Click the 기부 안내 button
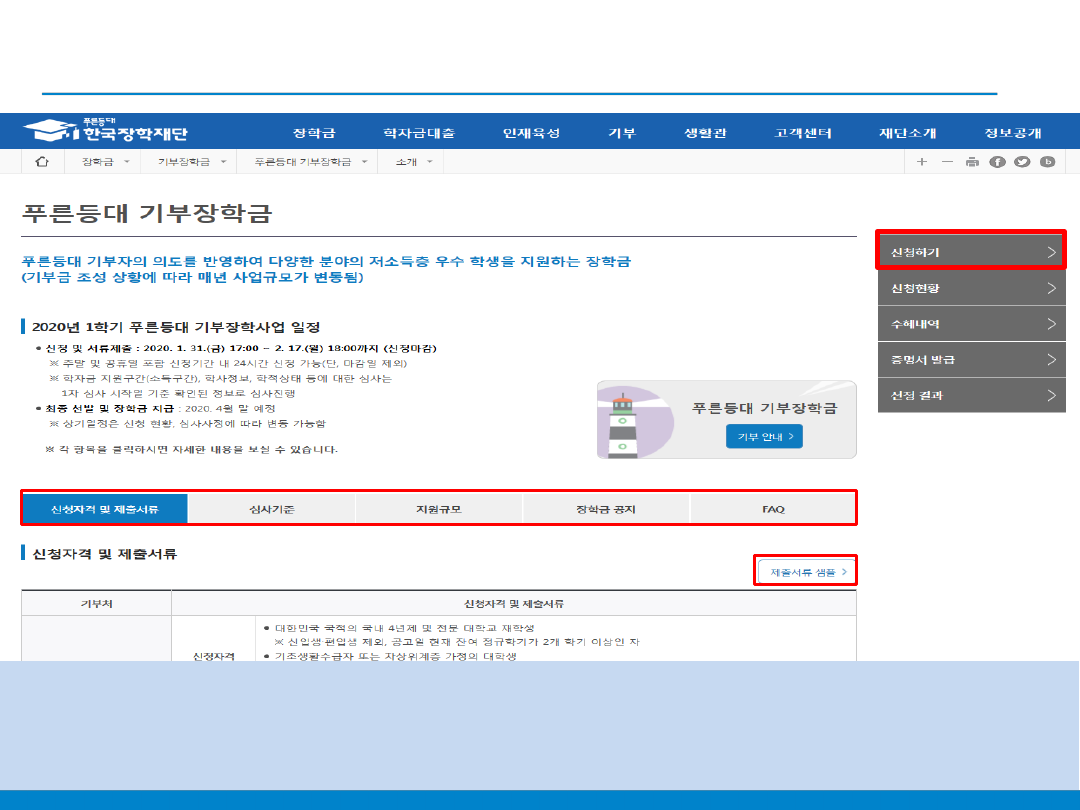1080x810 pixels. (x=765, y=437)
